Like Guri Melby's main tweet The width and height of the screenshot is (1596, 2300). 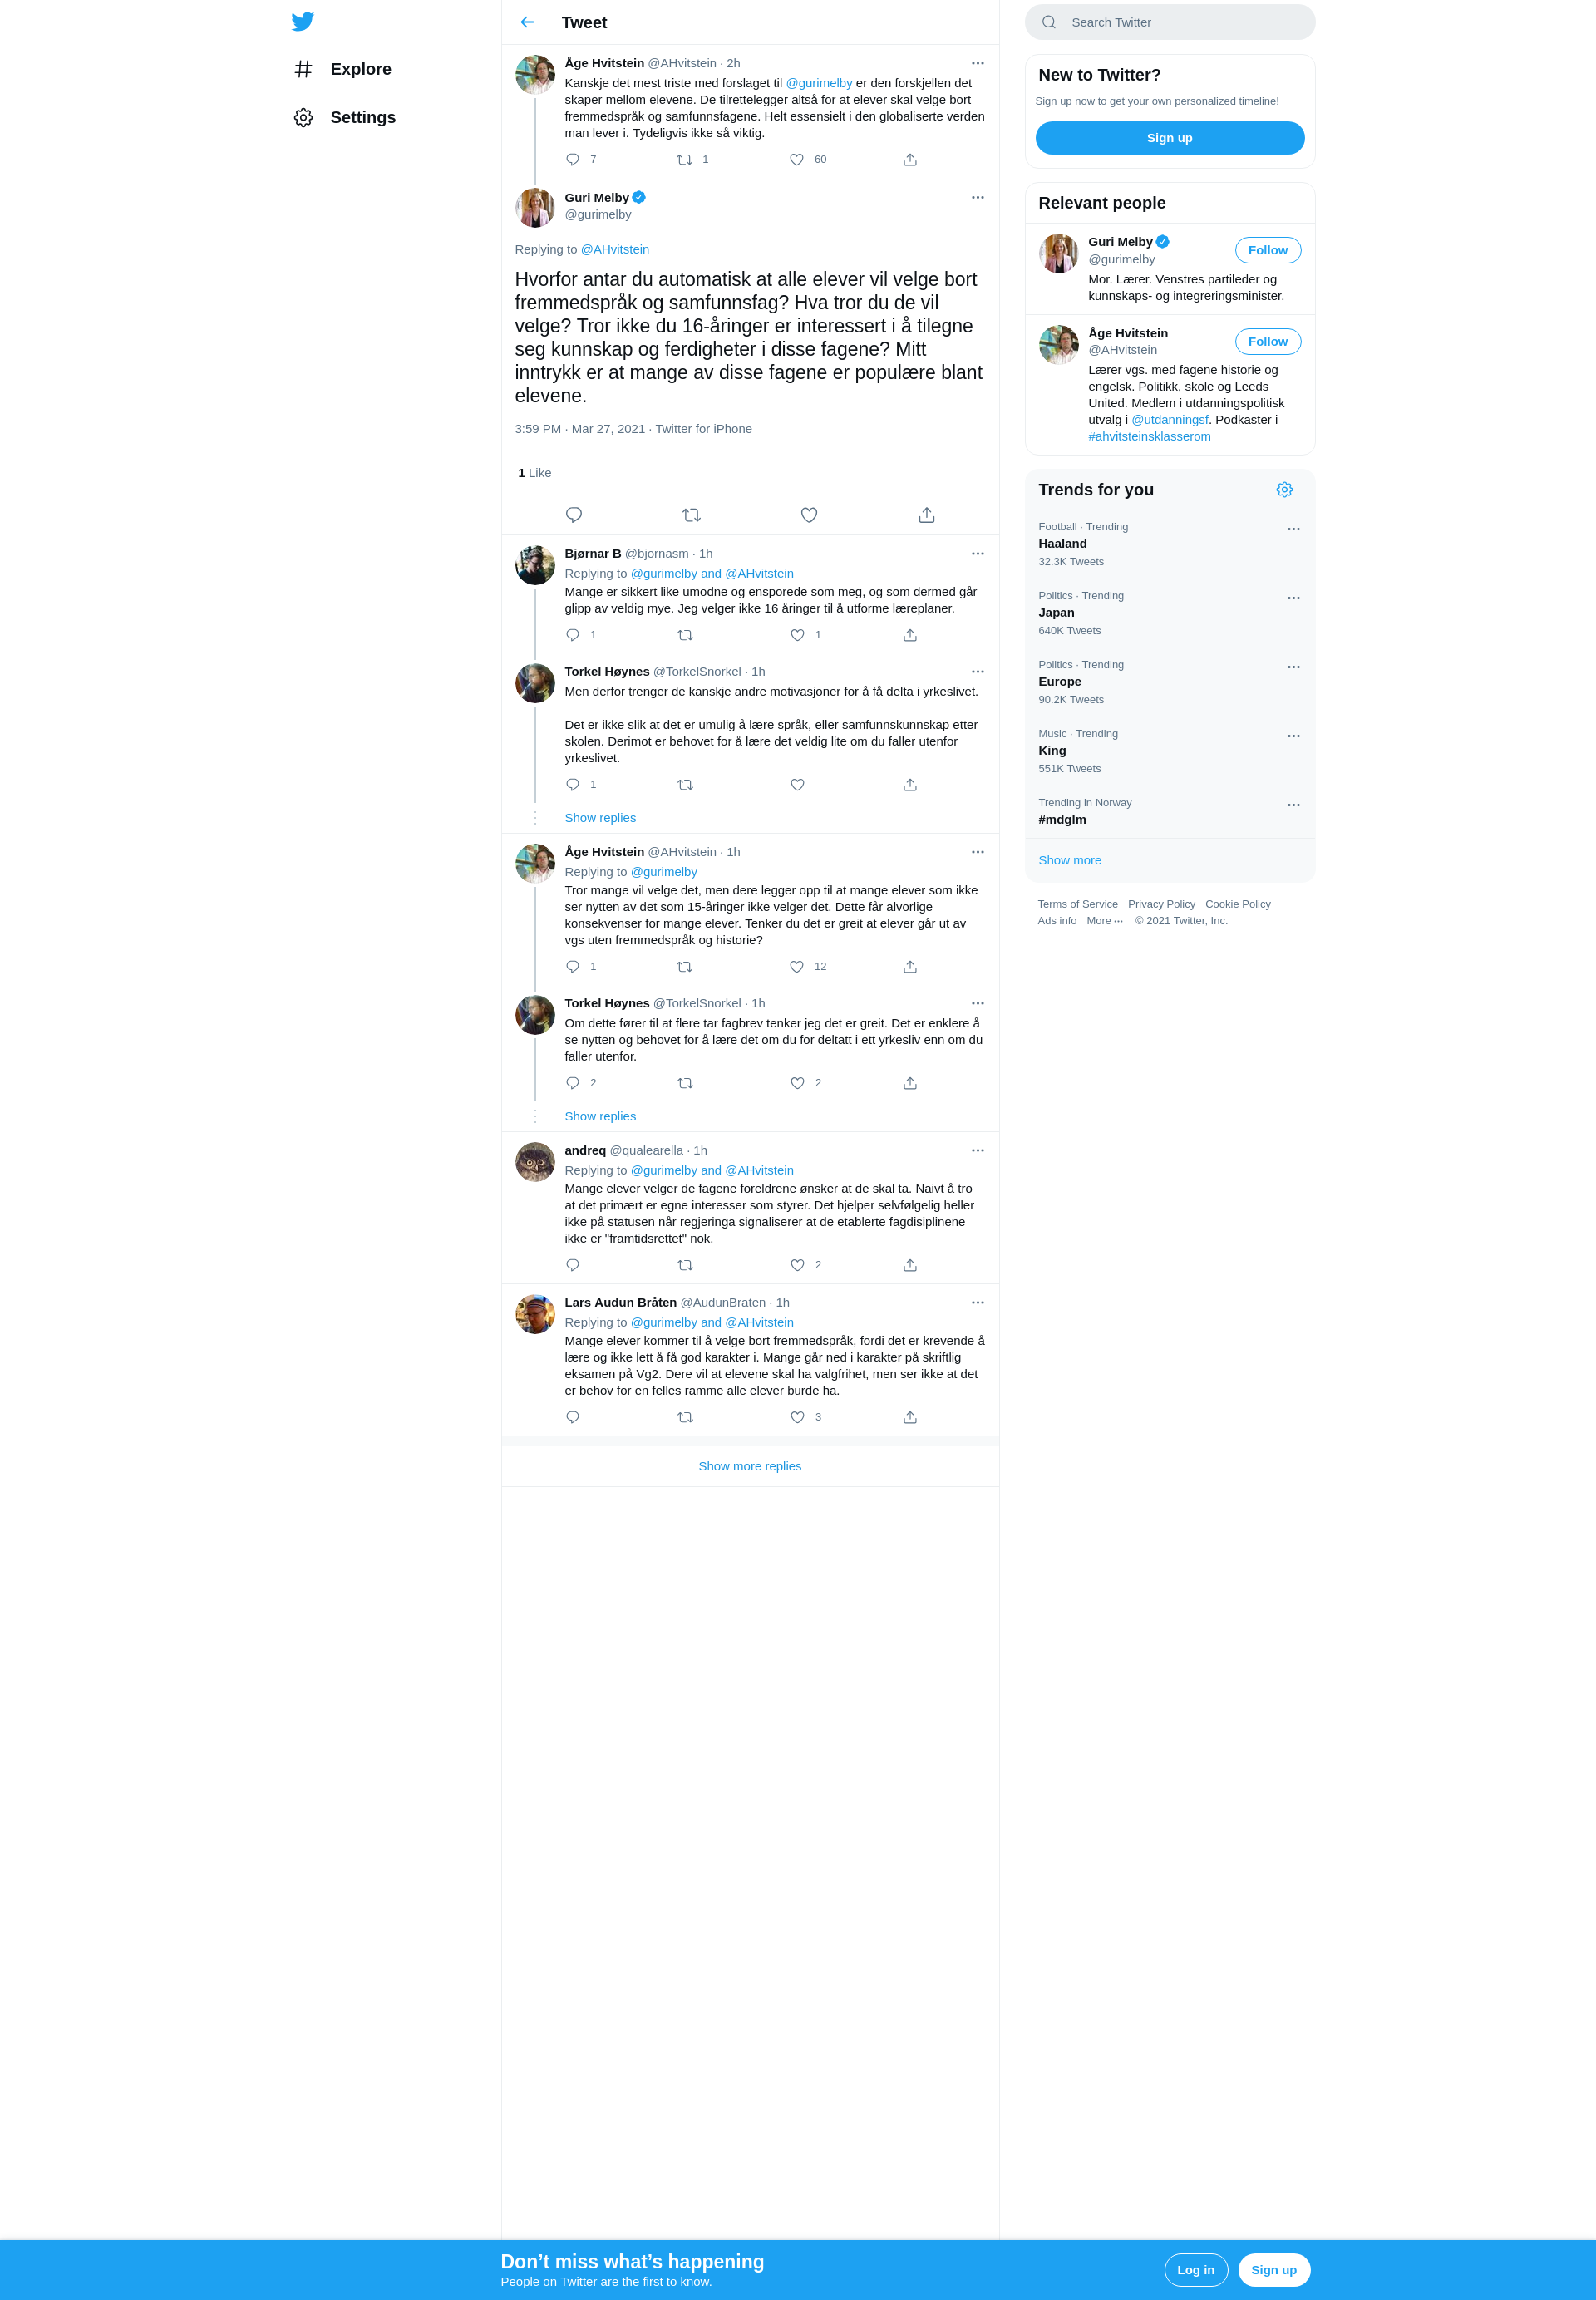[x=809, y=515]
